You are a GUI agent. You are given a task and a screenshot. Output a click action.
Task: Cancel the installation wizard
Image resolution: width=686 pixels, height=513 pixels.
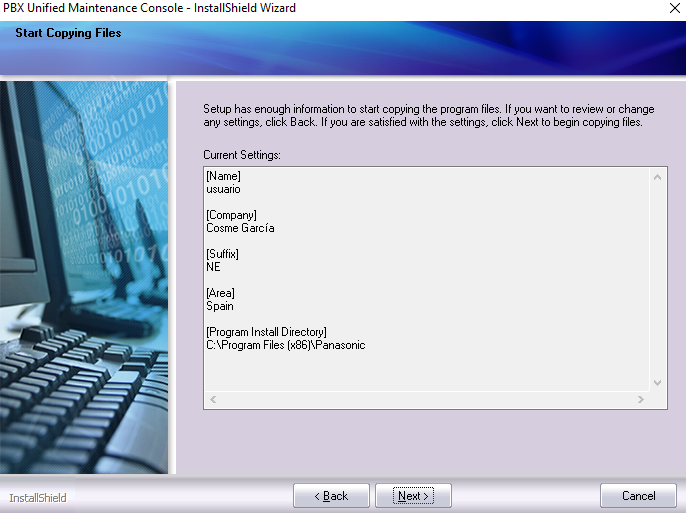click(638, 496)
